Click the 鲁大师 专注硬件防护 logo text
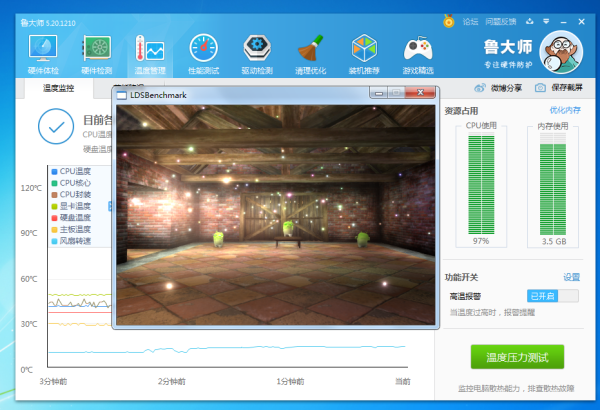The width and height of the screenshot is (600, 410). (x=508, y=52)
